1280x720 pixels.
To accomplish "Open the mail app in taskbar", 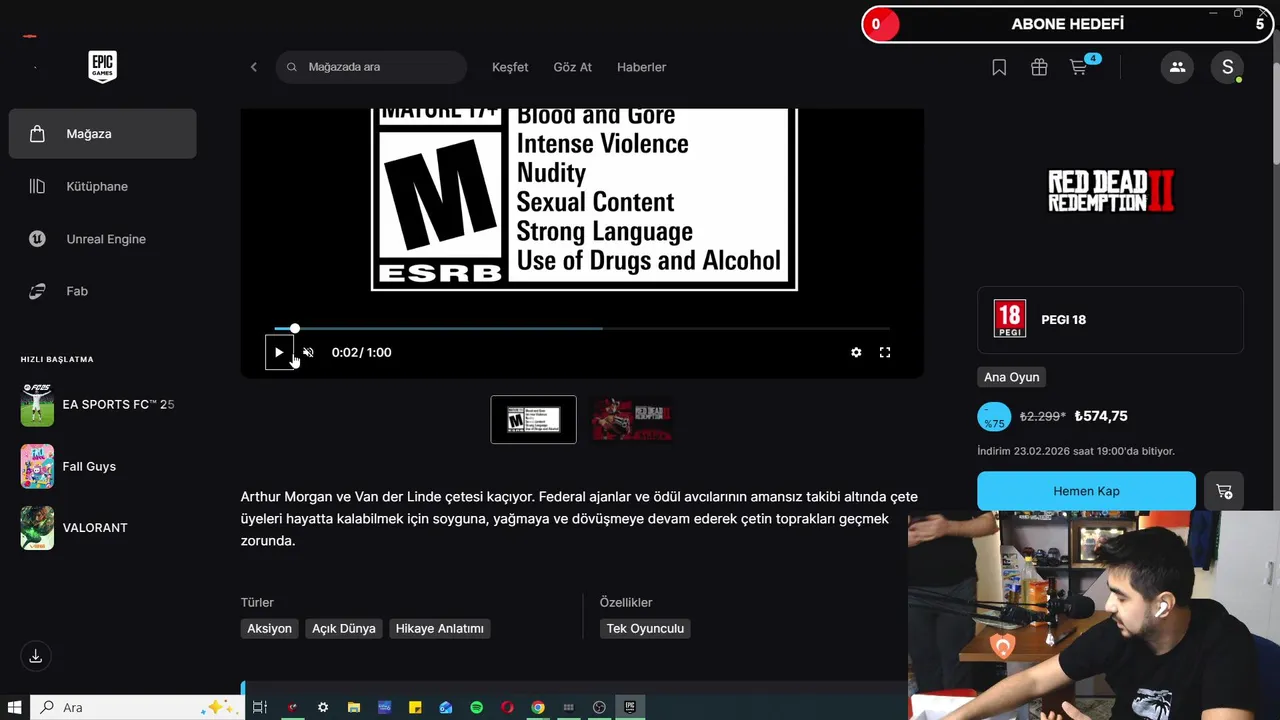I will tap(446, 707).
